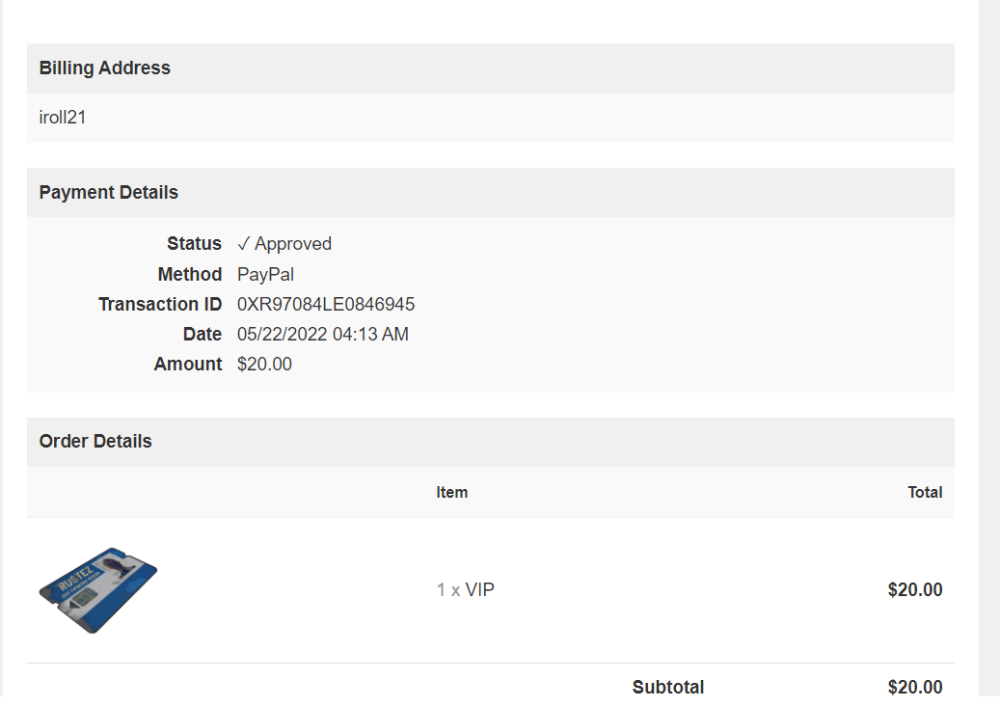The image size is (1000, 707).
Task: Click the $20.00 payment Amount value
Action: tap(265, 364)
